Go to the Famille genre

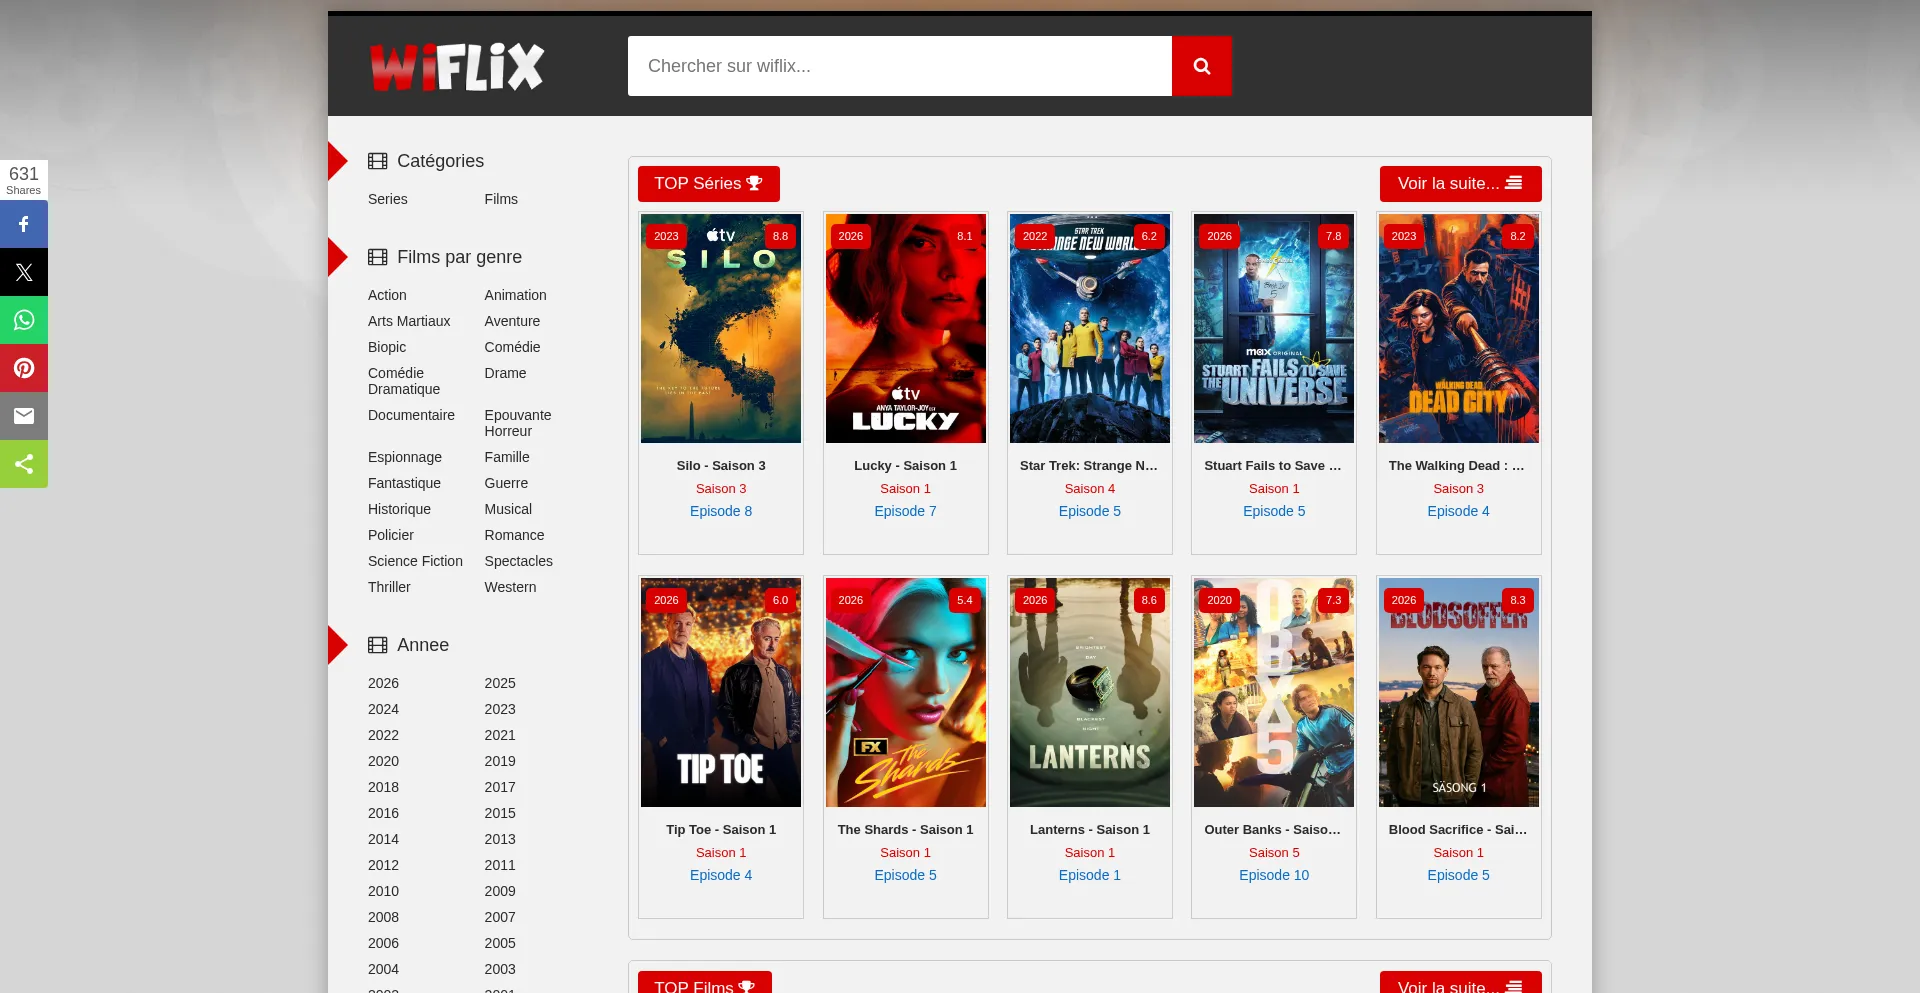click(507, 457)
